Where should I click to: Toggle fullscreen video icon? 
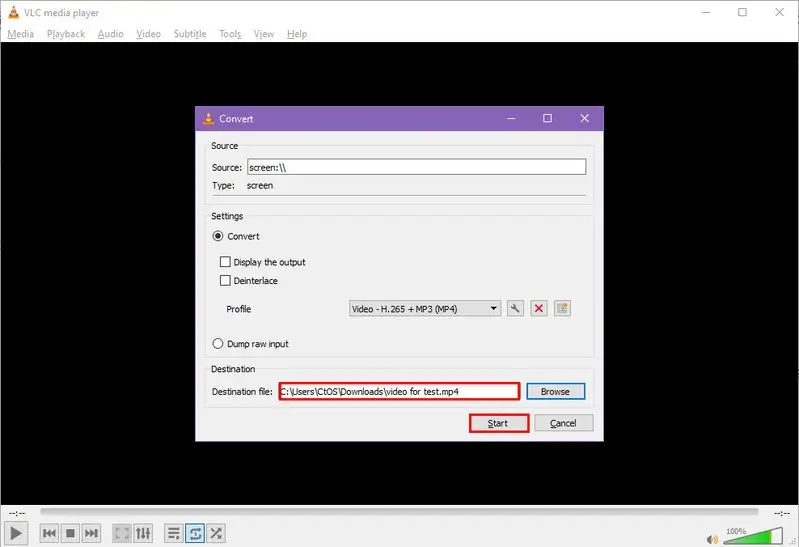pyautogui.click(x=122, y=533)
